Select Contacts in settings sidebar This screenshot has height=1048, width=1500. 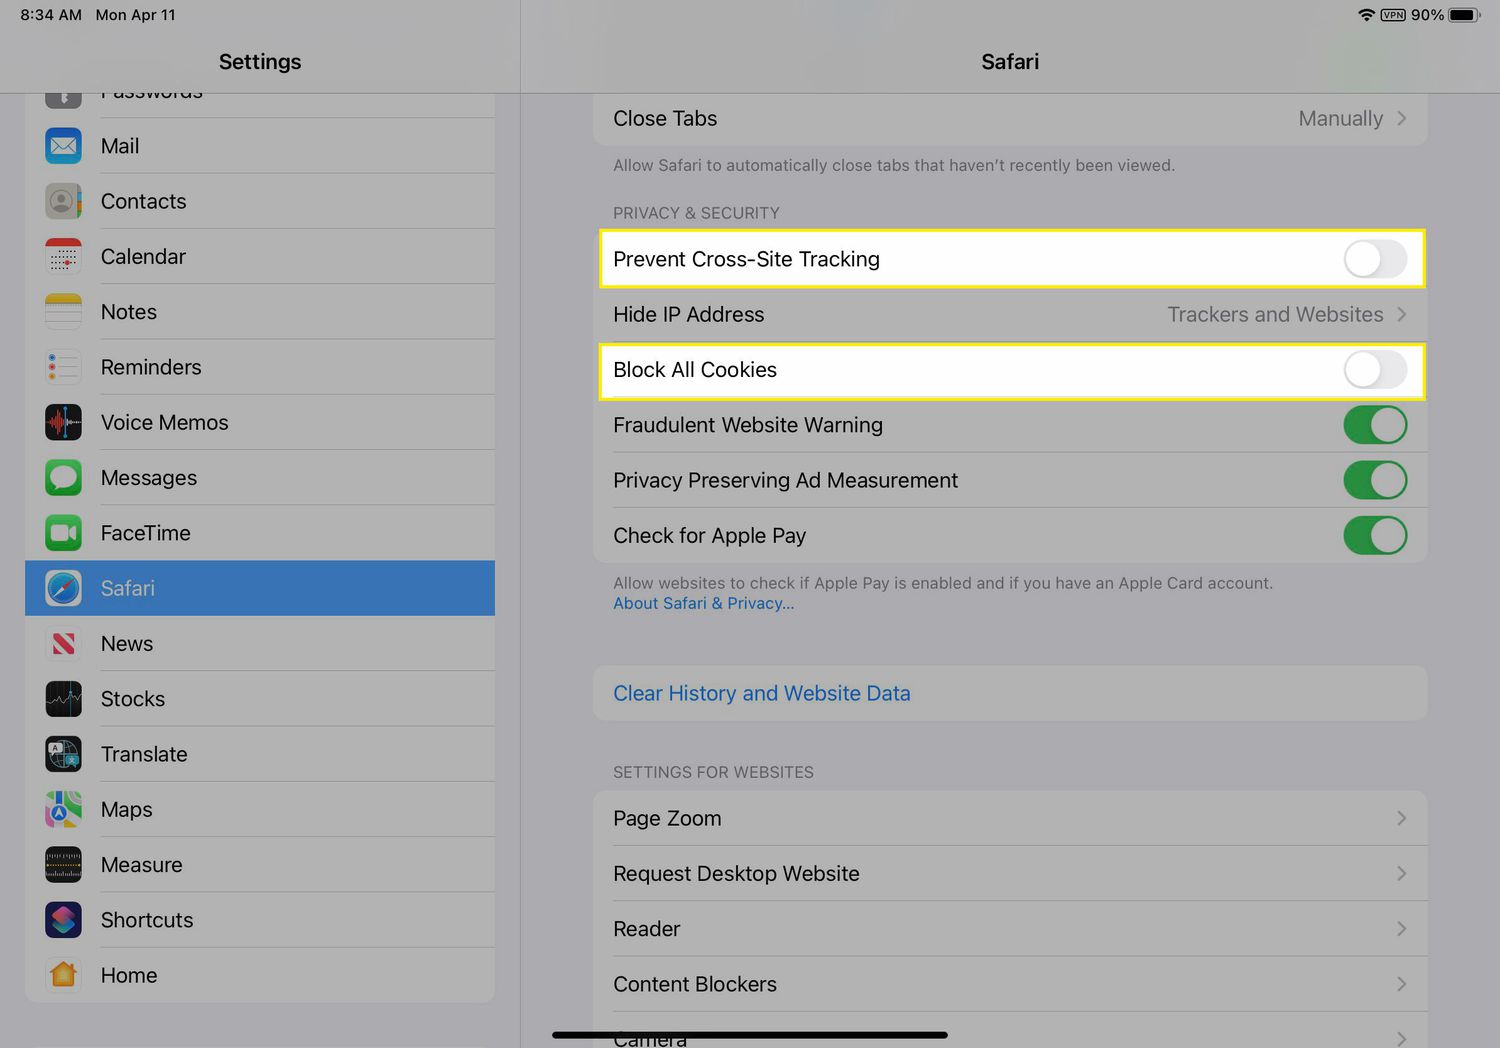(260, 201)
